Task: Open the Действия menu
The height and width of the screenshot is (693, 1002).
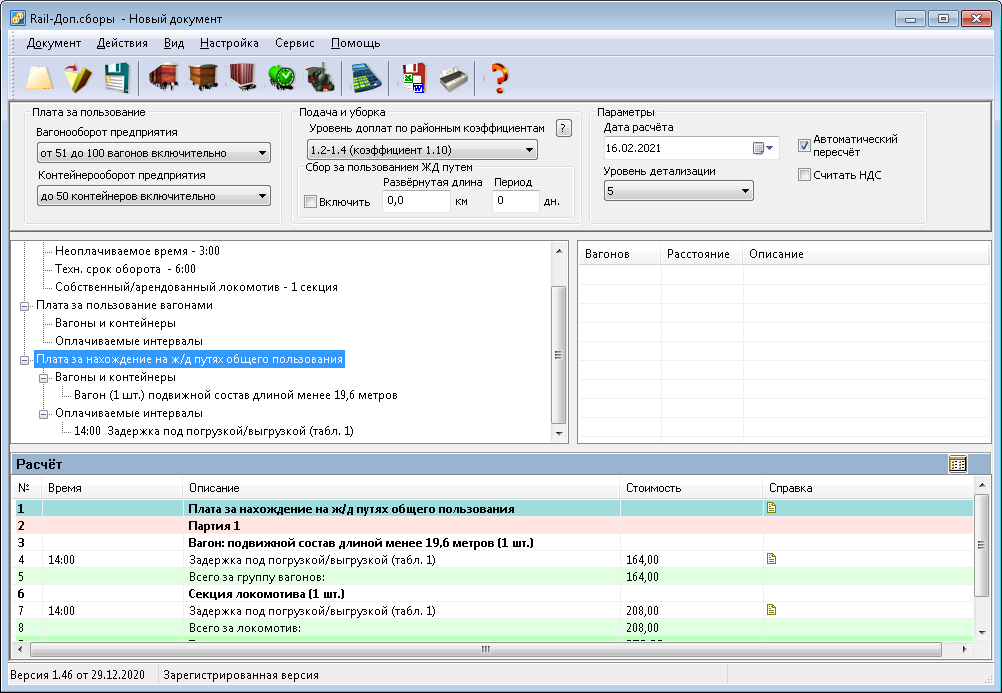Action: [x=122, y=43]
